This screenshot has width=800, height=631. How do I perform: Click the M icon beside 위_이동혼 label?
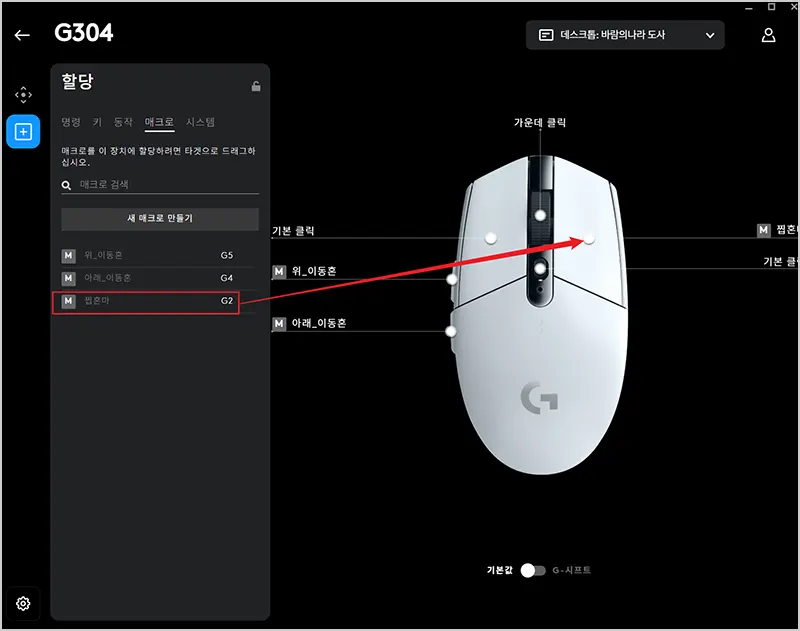[x=279, y=271]
